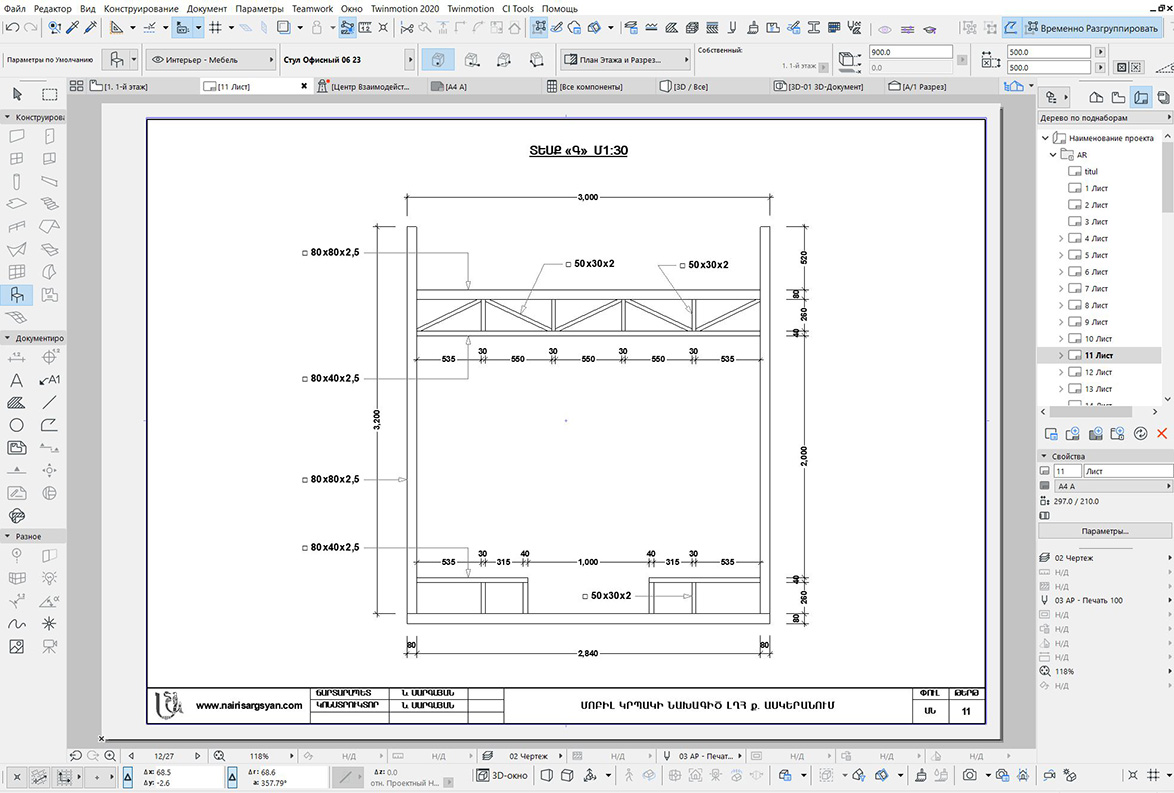Select the Text tool
The height and width of the screenshot is (793, 1174).
click(16, 380)
